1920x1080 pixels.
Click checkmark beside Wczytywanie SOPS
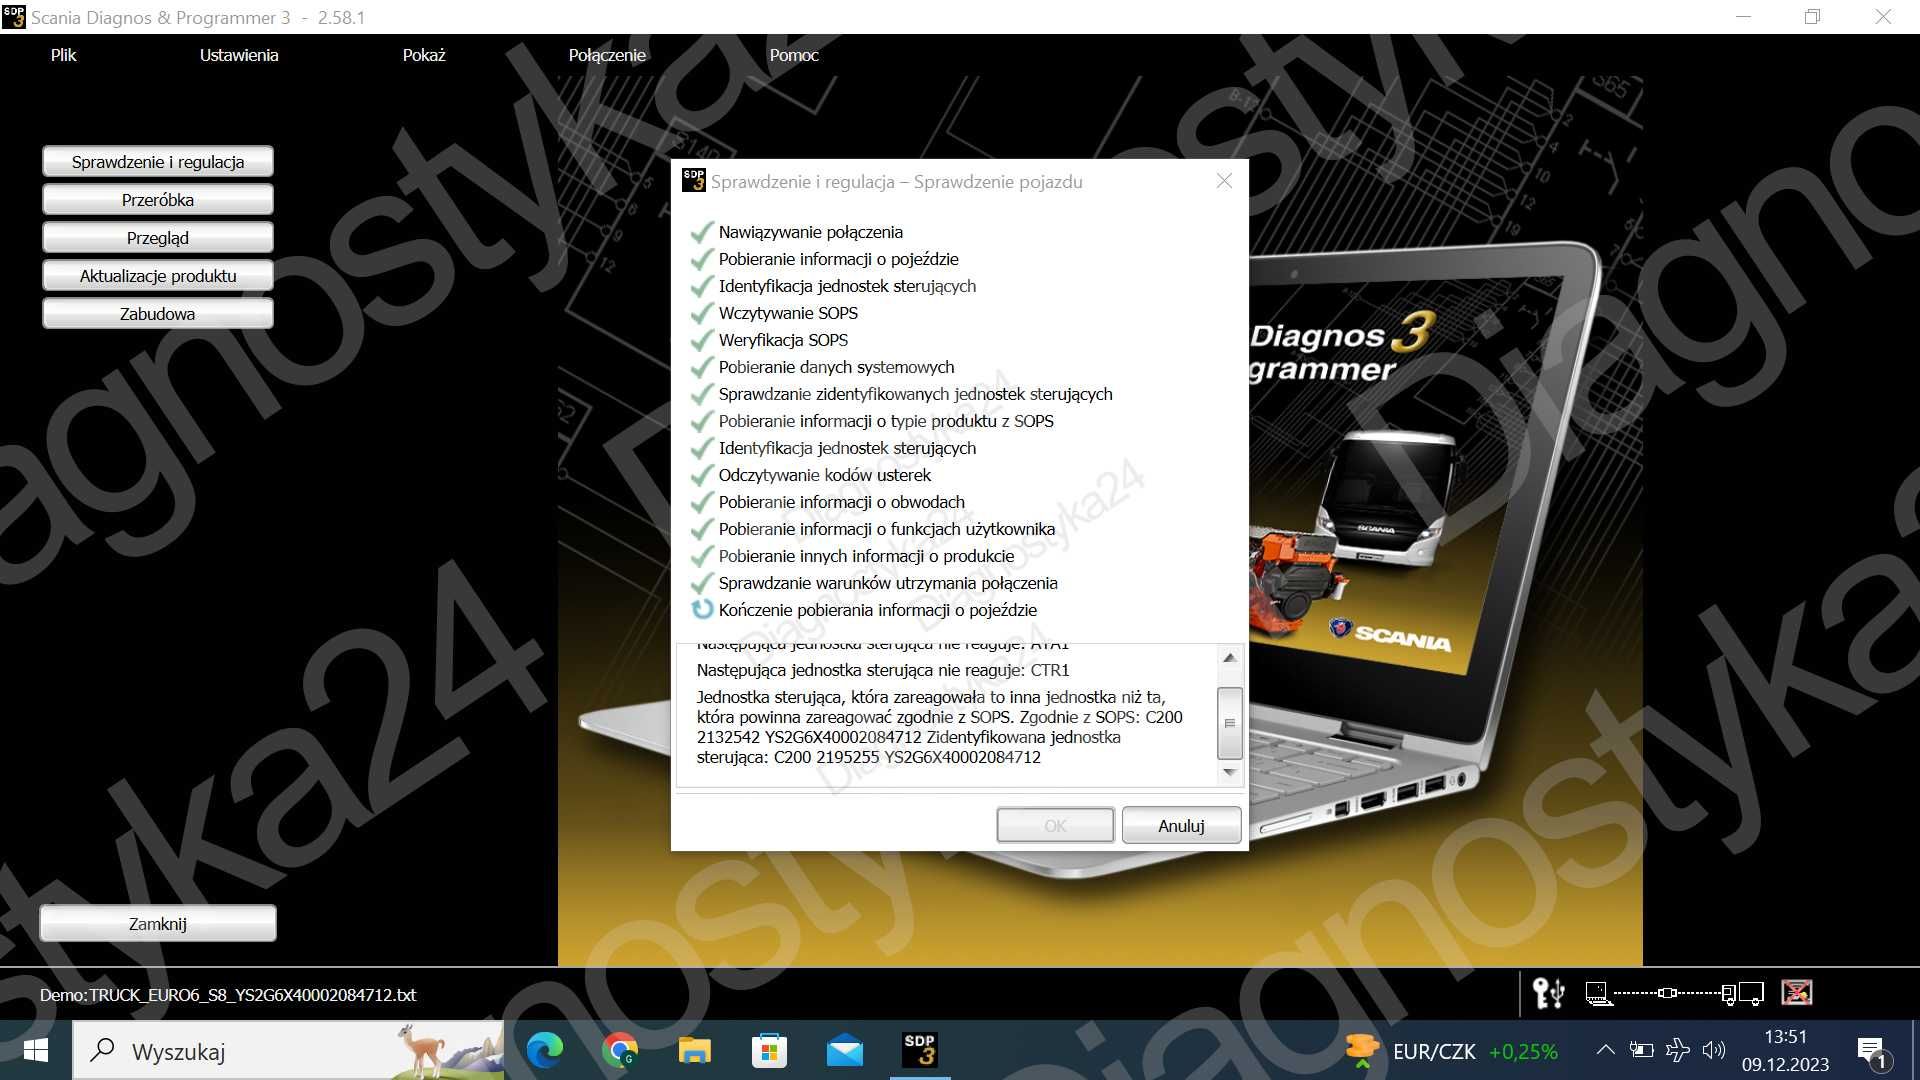(702, 313)
